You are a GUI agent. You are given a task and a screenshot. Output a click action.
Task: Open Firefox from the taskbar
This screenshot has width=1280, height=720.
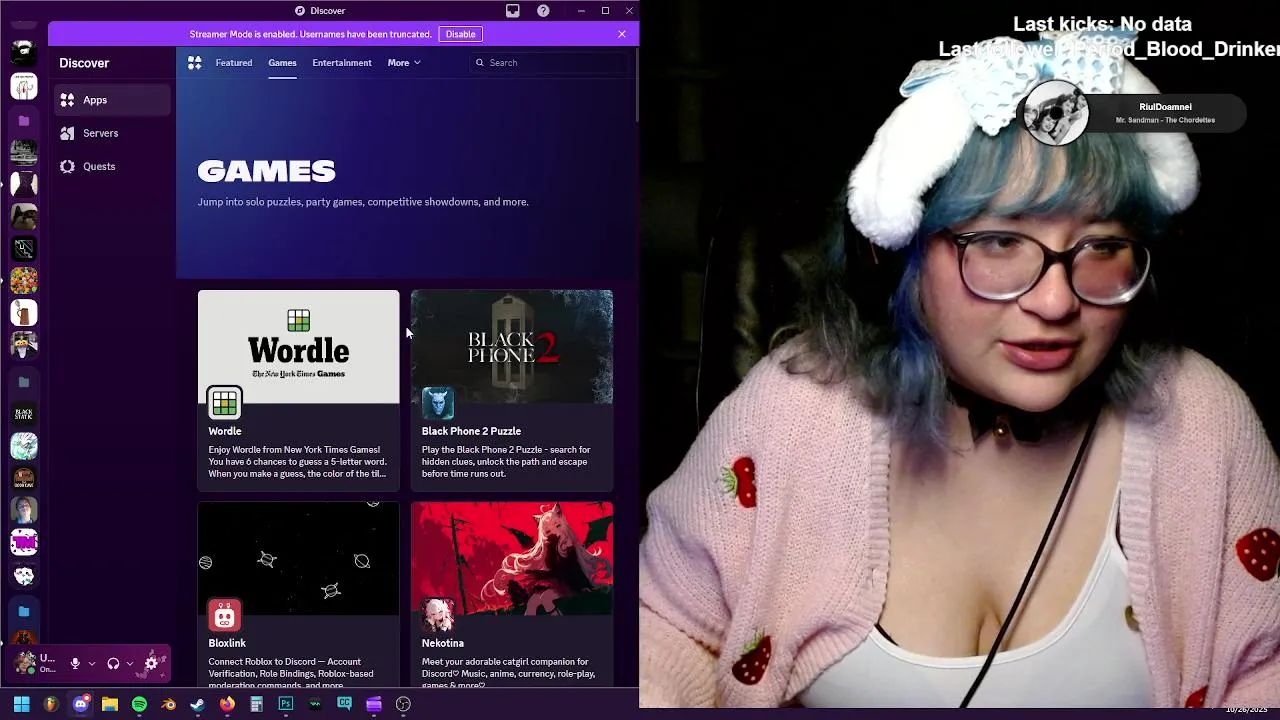(227, 704)
